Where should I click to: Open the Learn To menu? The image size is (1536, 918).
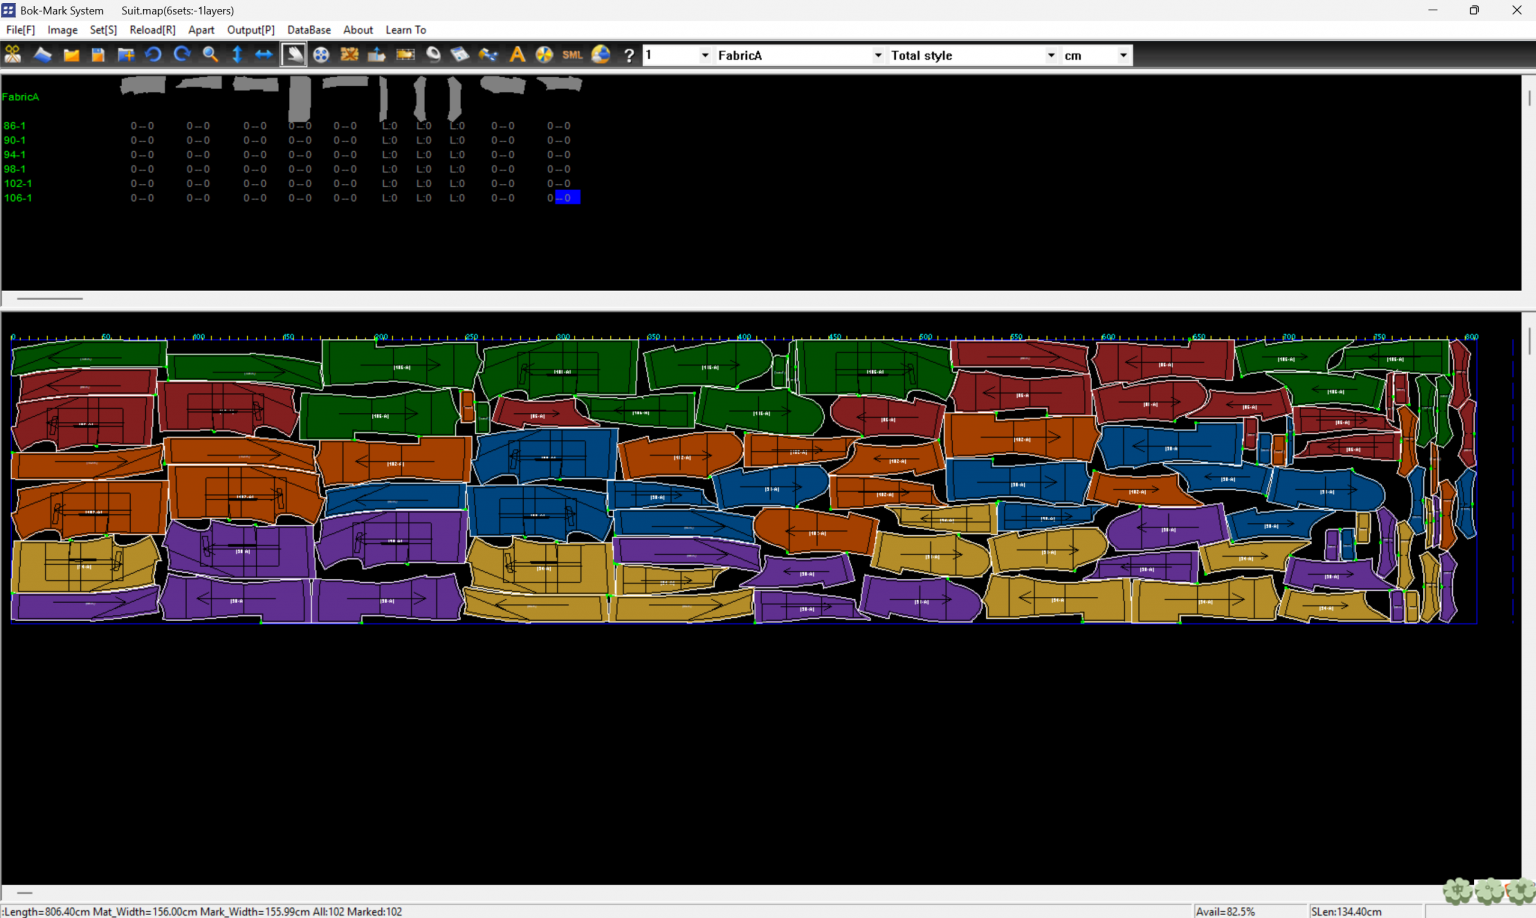pyautogui.click(x=406, y=30)
